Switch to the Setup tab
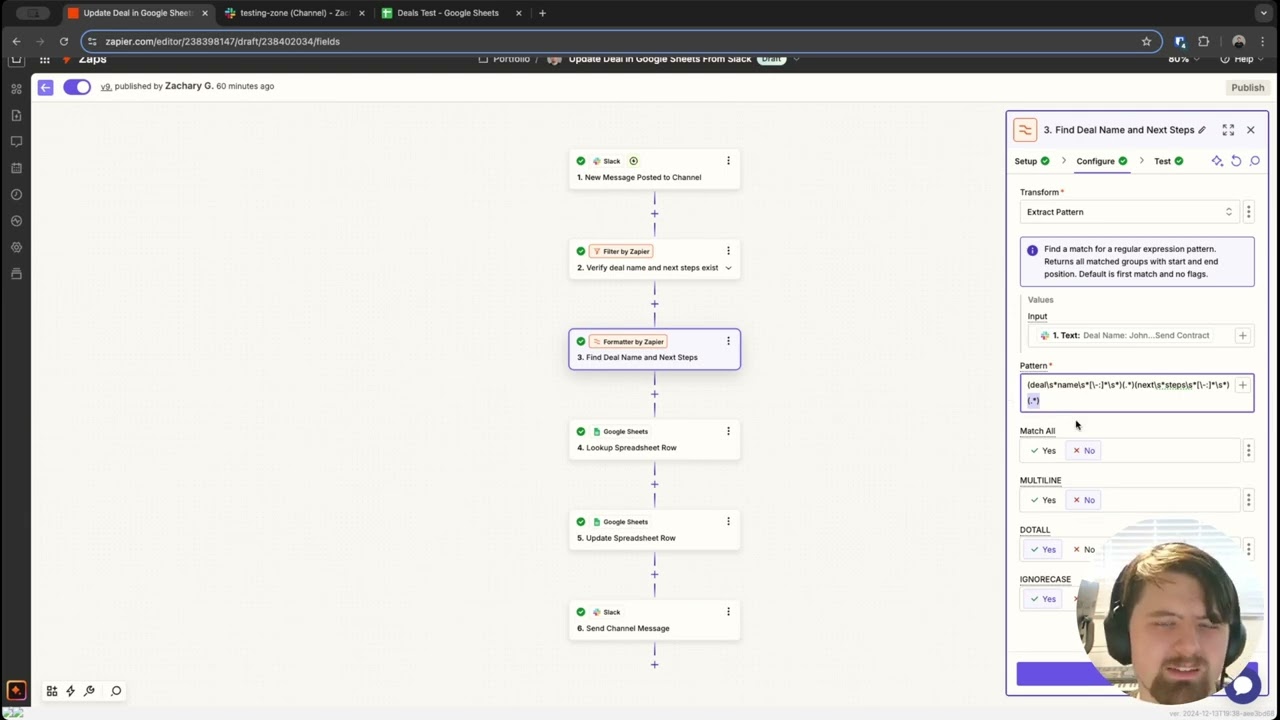The height and width of the screenshot is (720, 1280). [x=1032, y=161]
